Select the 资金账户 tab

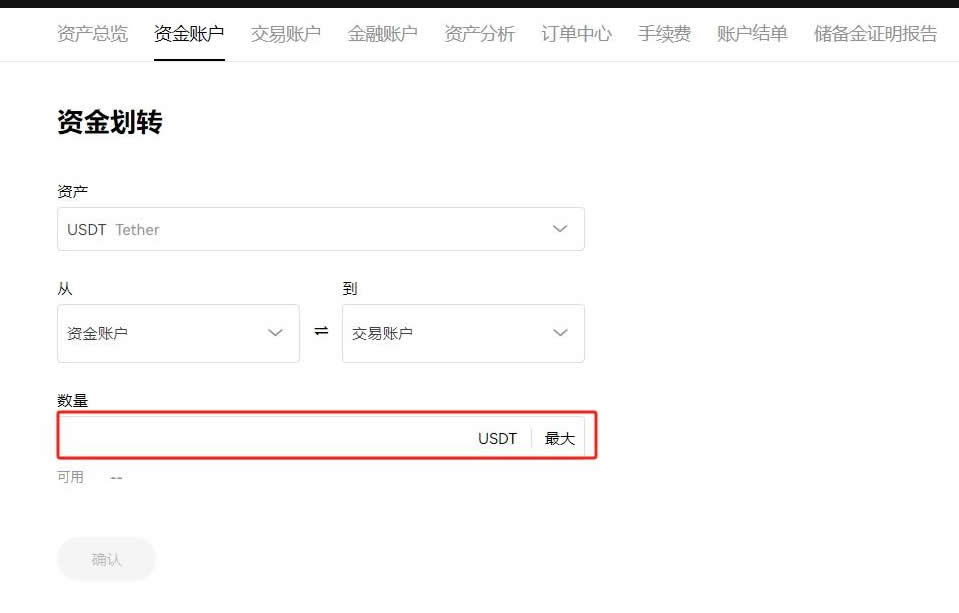[189, 31]
